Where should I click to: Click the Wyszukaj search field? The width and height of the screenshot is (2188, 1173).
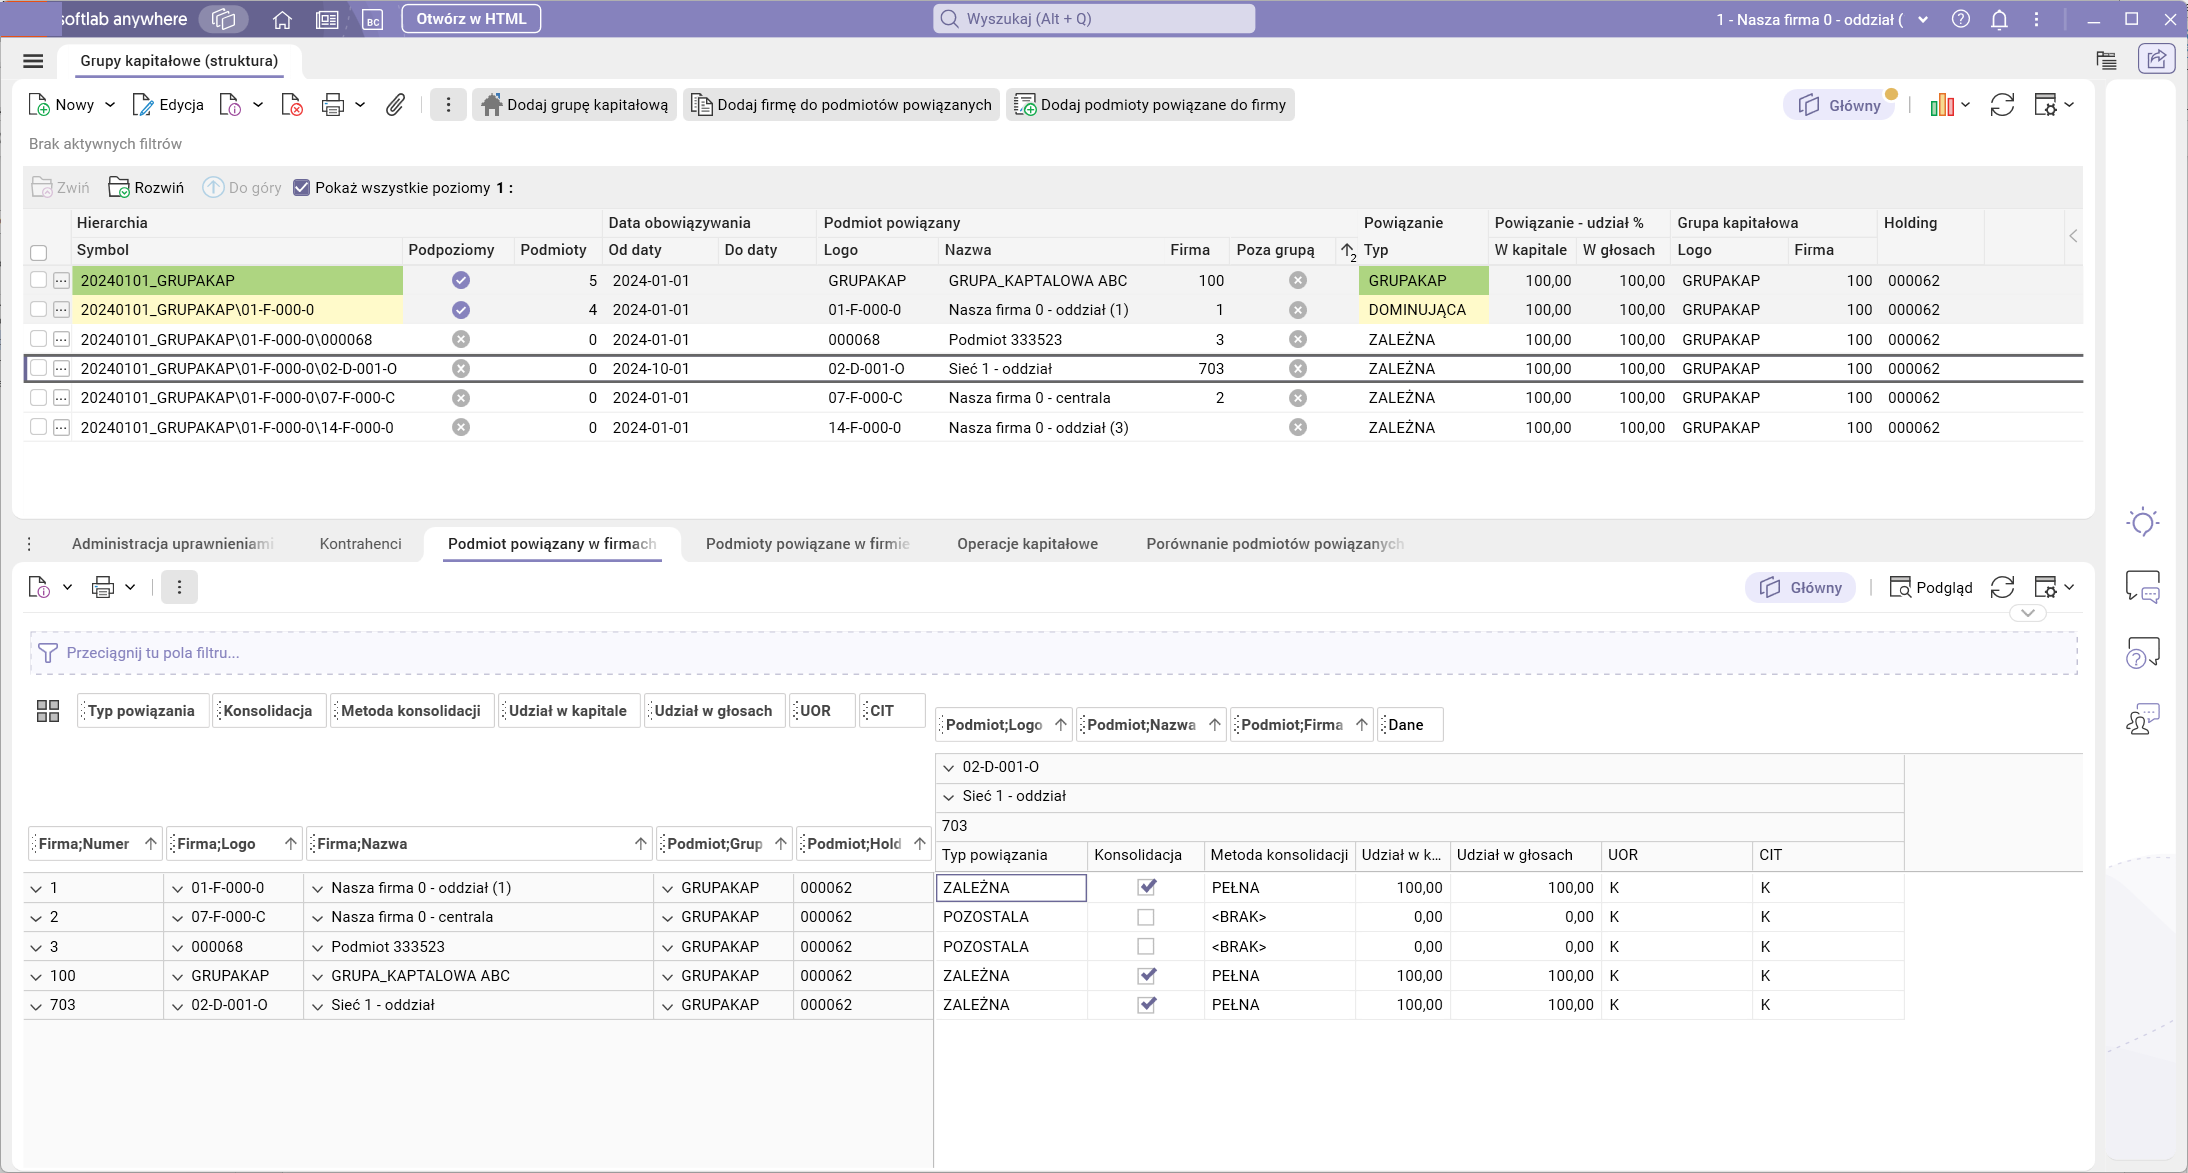tap(1094, 19)
